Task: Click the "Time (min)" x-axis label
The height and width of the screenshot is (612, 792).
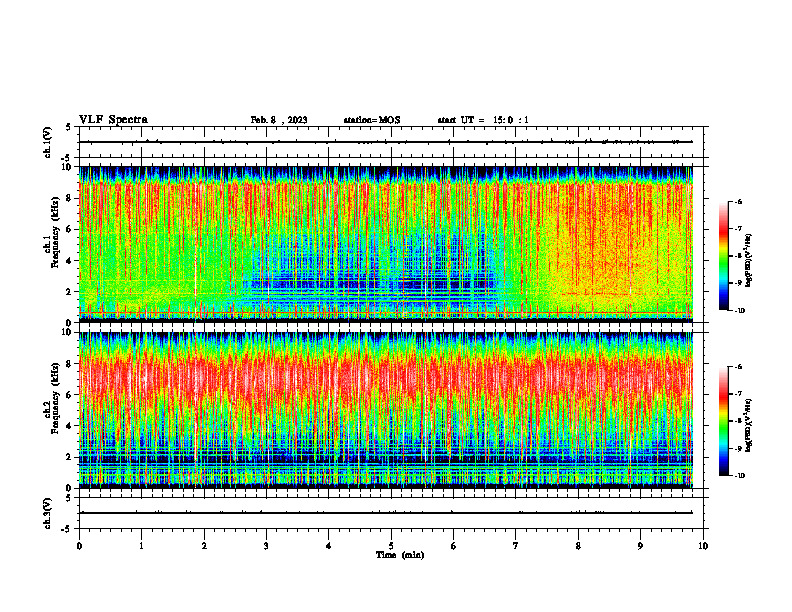Action: 400,555
